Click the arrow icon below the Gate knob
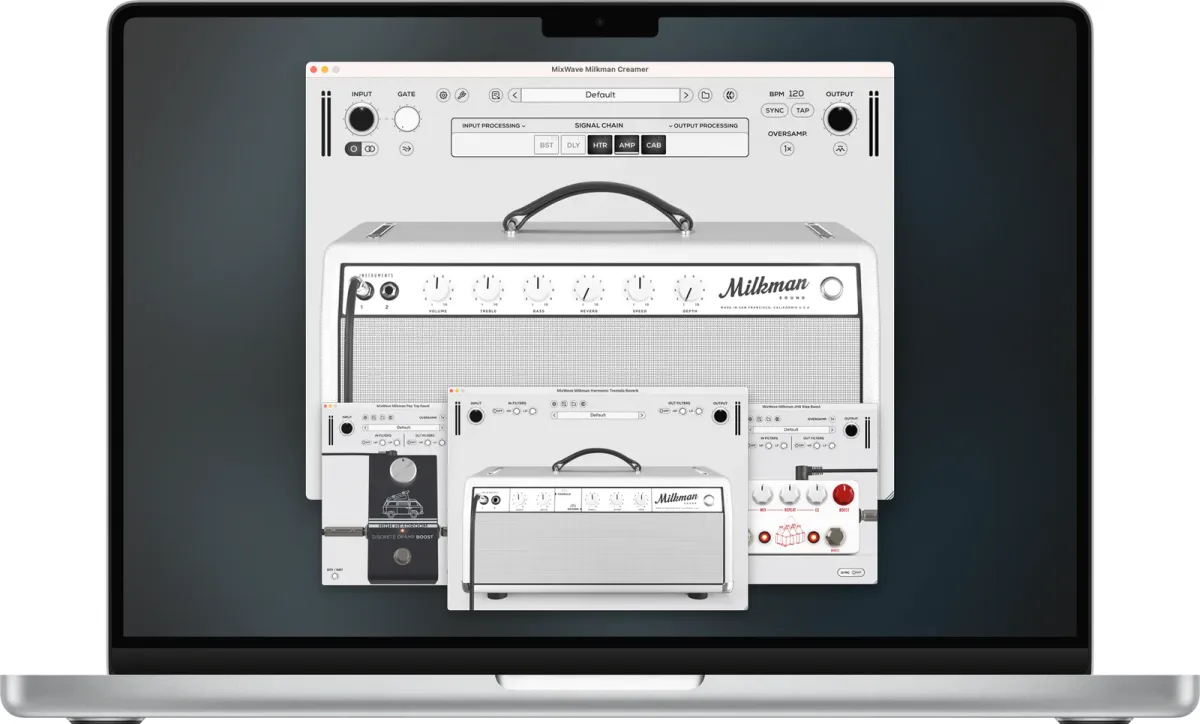The image size is (1200, 724). coord(406,149)
